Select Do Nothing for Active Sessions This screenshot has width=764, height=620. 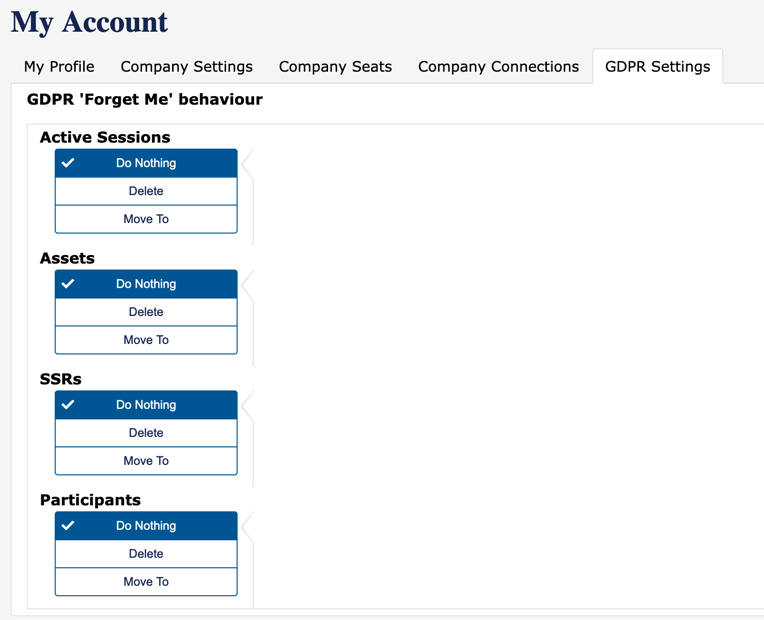point(146,163)
